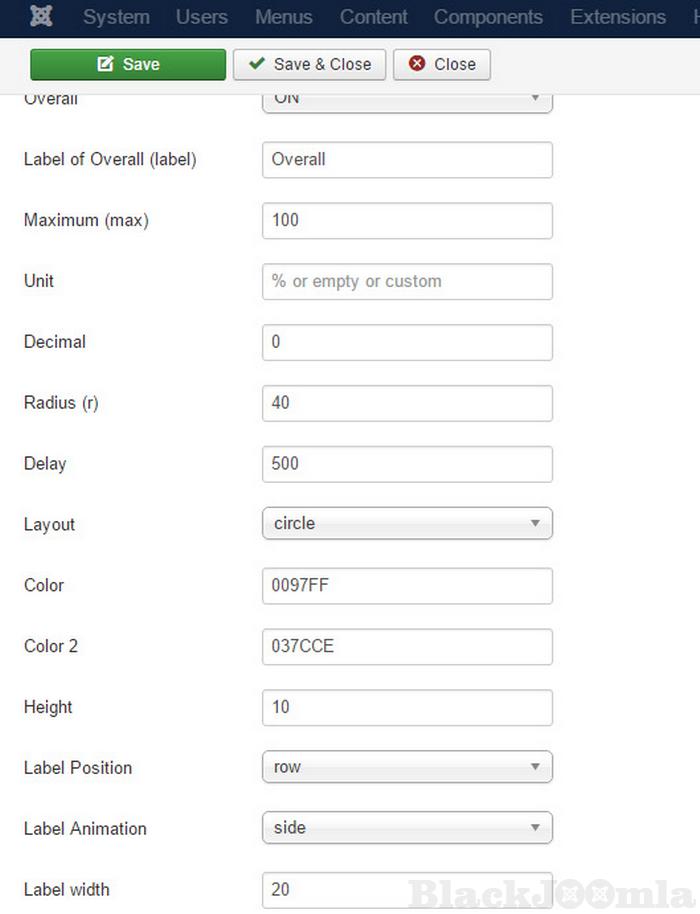Open the Content menu

(373, 17)
